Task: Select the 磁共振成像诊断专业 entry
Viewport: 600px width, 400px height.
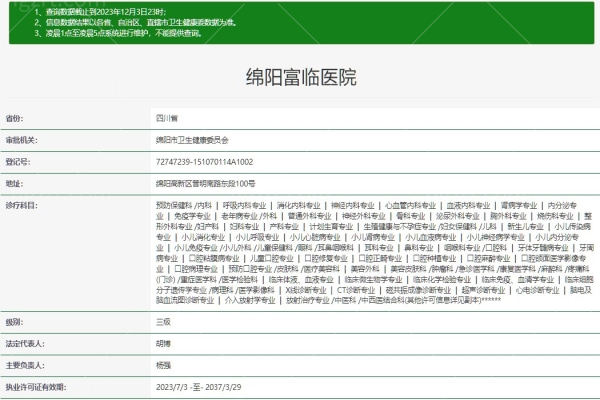Action: pyautogui.click(x=418, y=290)
